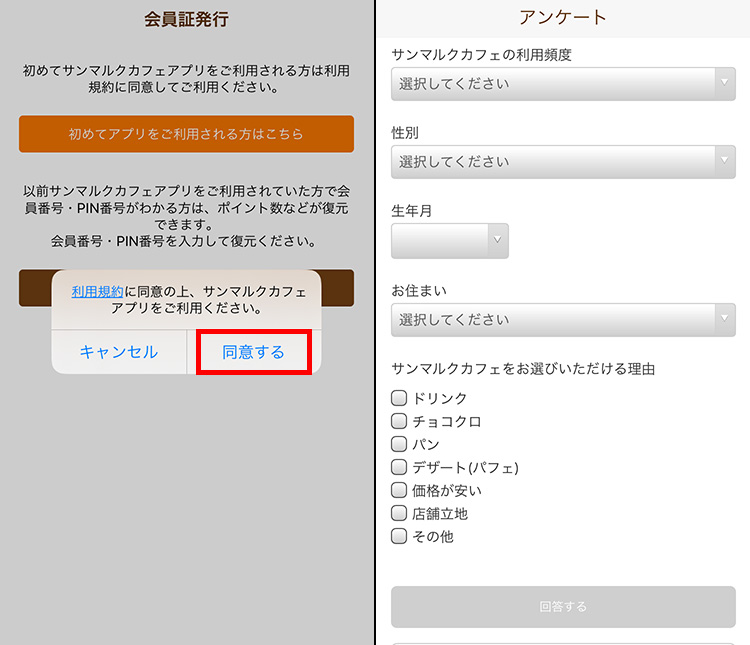Viewport: 750px width, 645px height.
Task: Open the 利用頻度 dropdown
Action: click(x=563, y=84)
